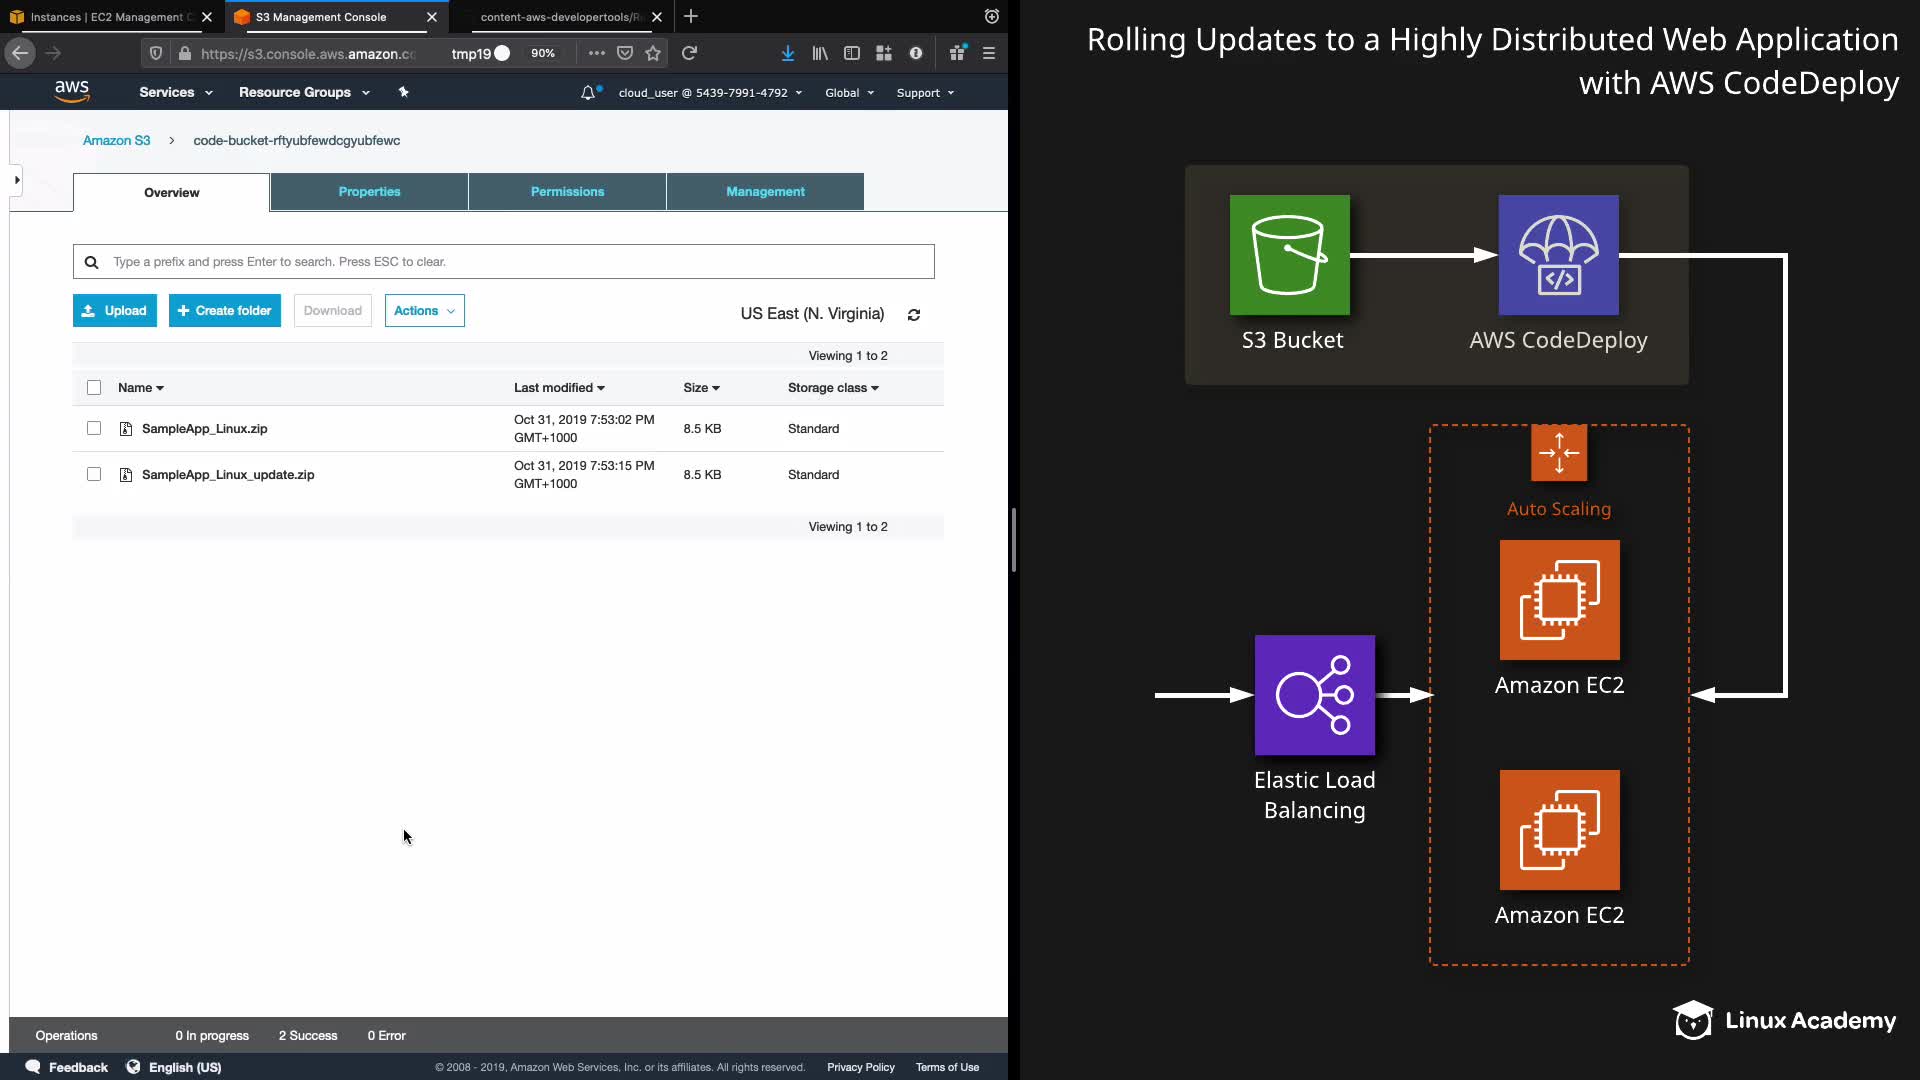1920x1080 pixels.
Task: Switch to the Properties tab
Action: (x=369, y=192)
